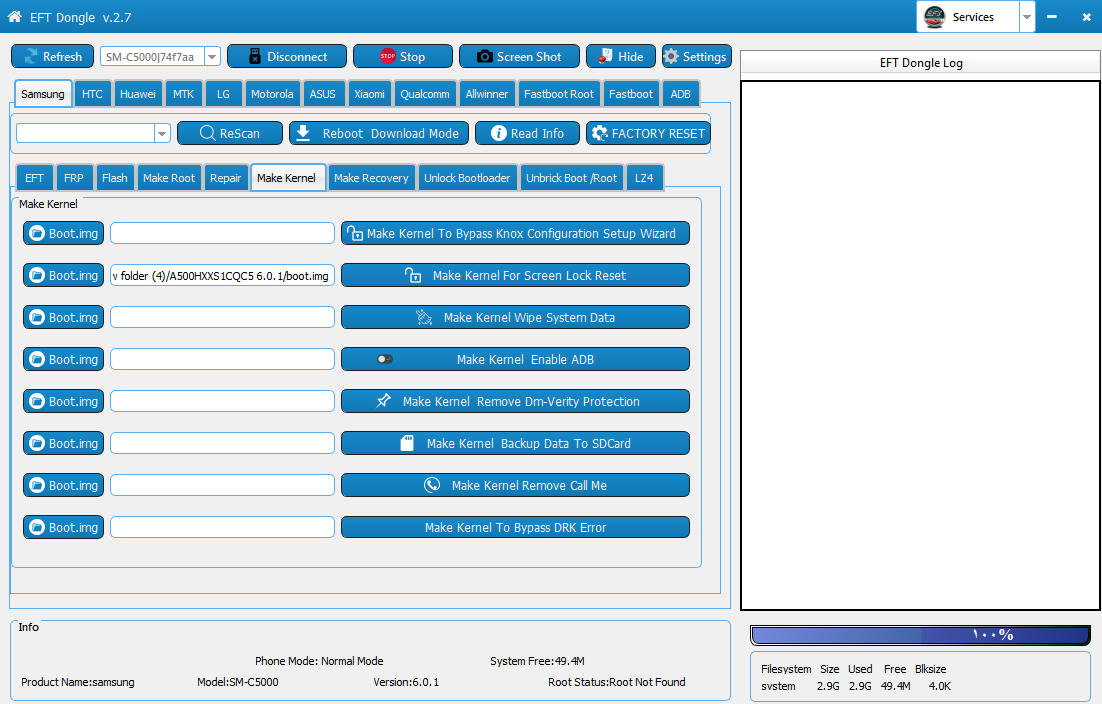Click the ReScan button
This screenshot has width=1102, height=704.
pyautogui.click(x=230, y=133)
